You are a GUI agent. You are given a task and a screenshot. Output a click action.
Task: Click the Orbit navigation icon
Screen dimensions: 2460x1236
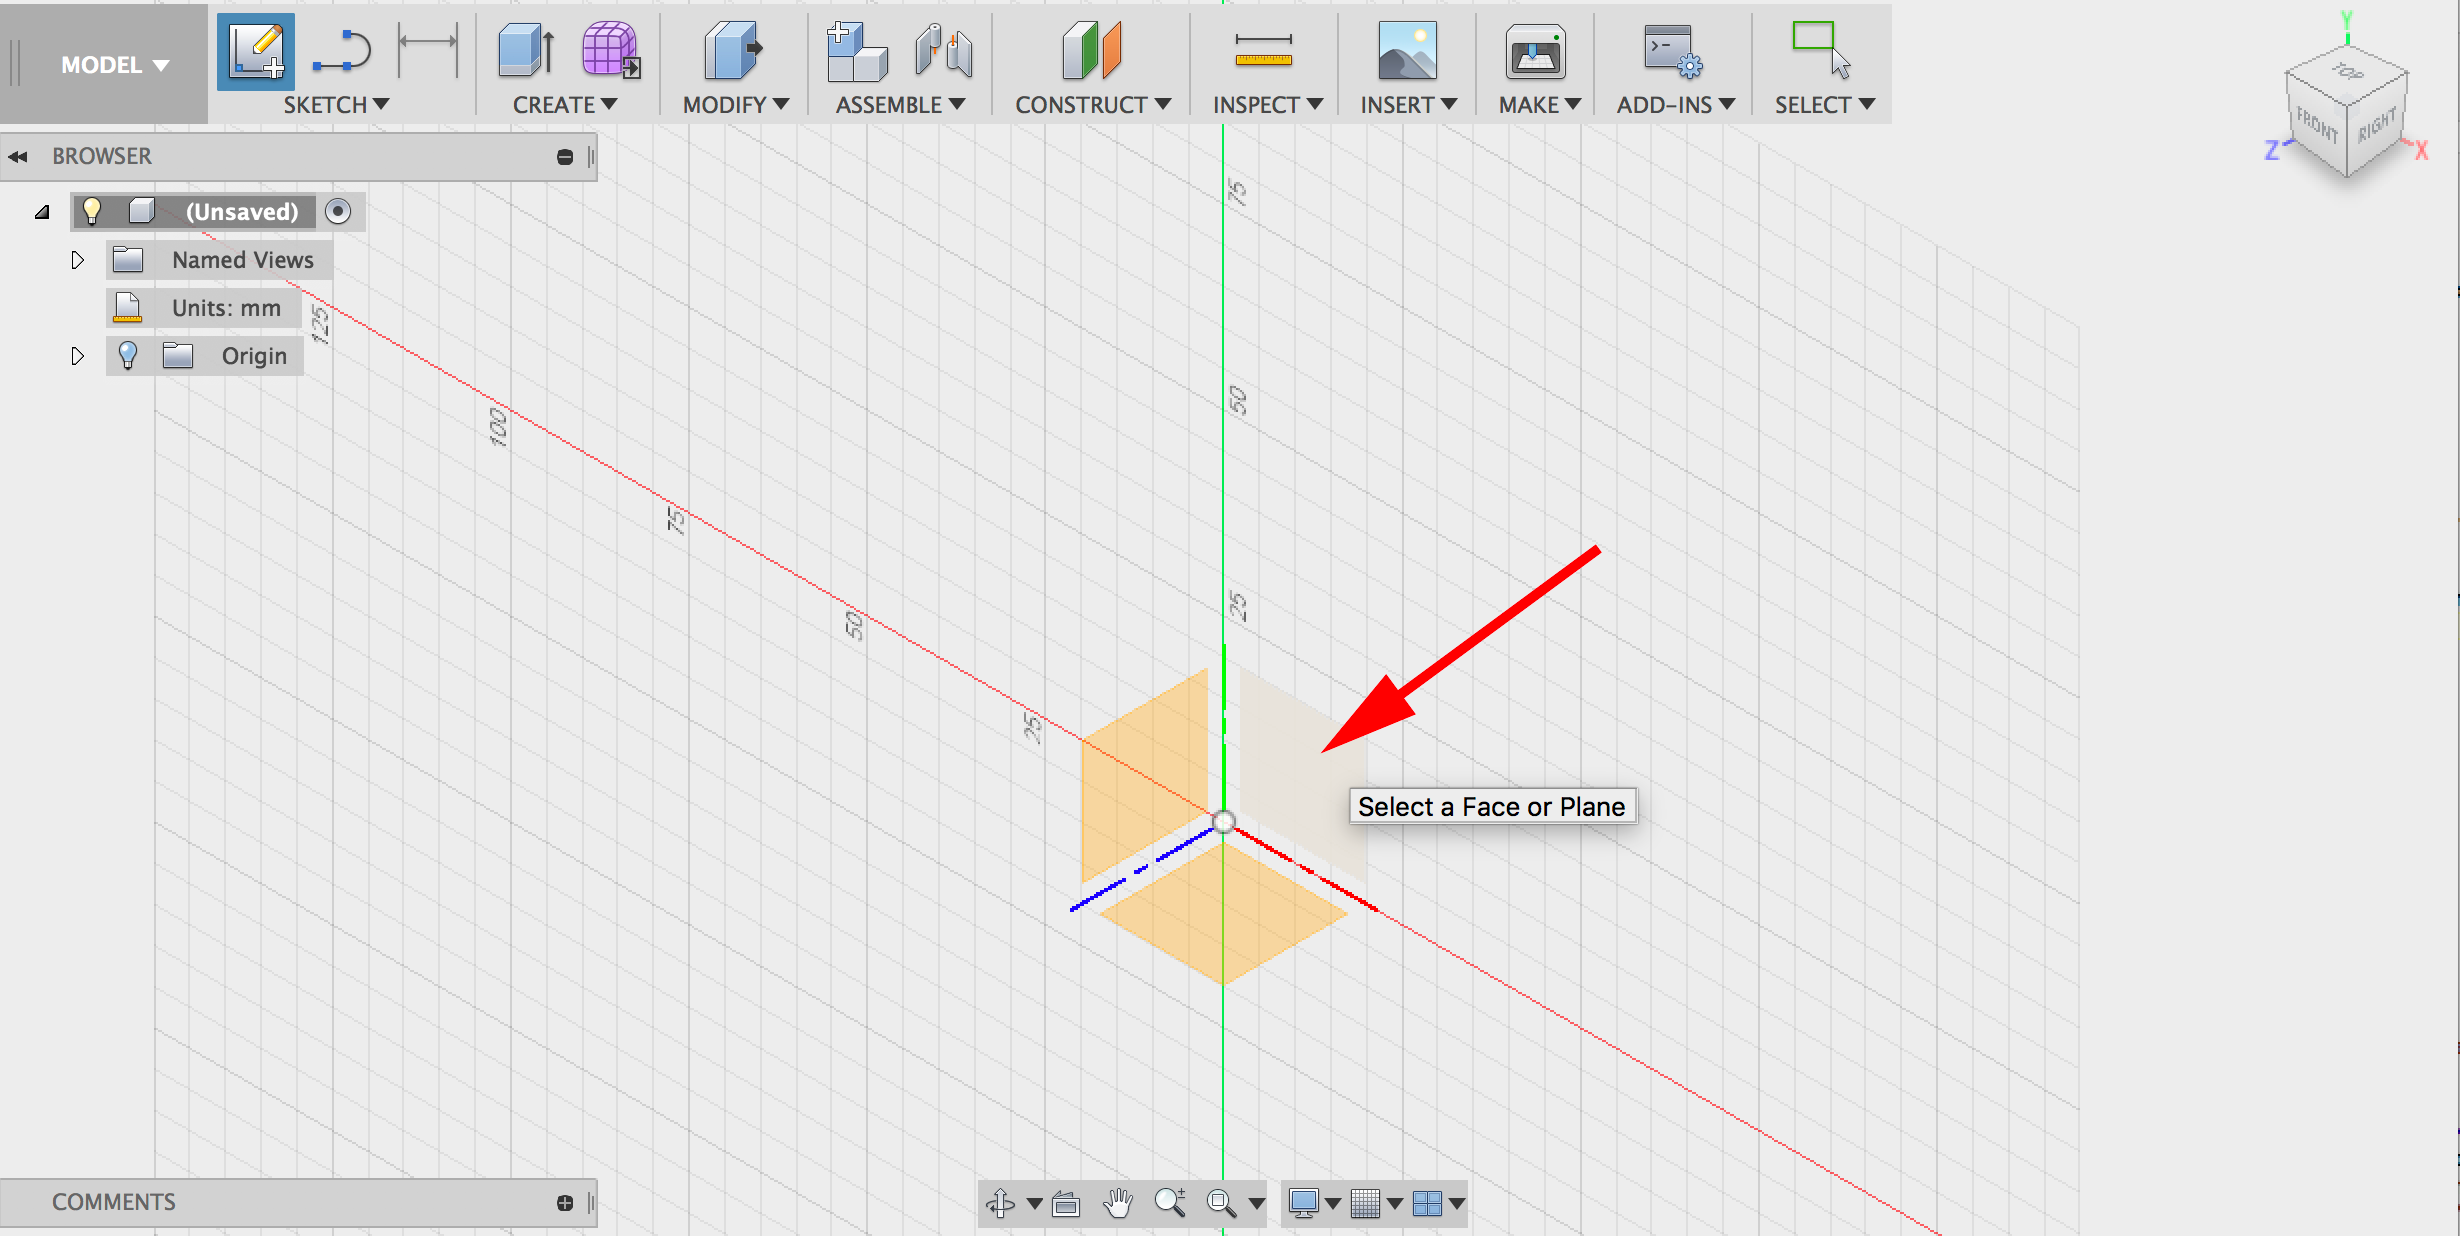click(1001, 1202)
